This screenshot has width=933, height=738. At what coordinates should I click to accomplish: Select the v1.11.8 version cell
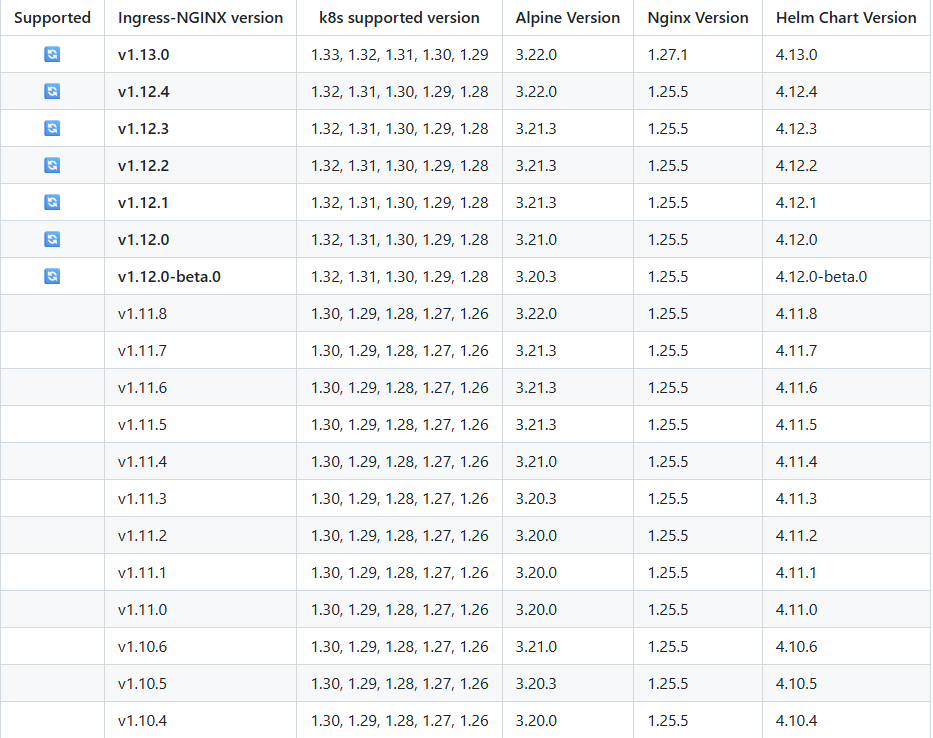pos(142,314)
